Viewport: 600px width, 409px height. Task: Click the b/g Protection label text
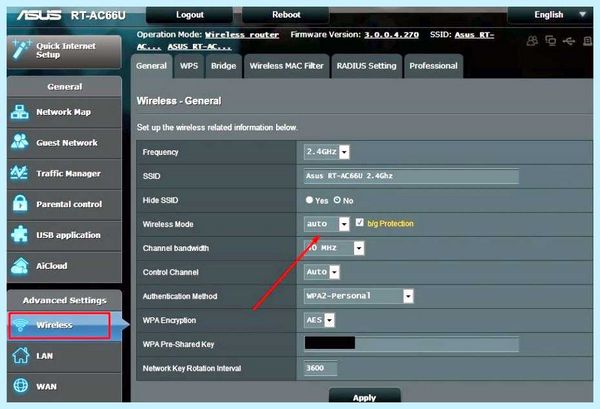(x=390, y=223)
